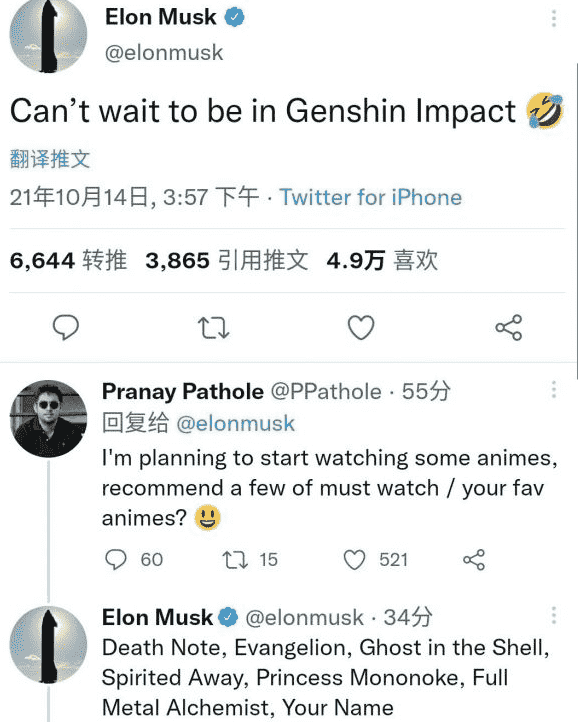578x722 pixels.
Task: Open Pranay Pathole's profile photo
Action: (48, 419)
